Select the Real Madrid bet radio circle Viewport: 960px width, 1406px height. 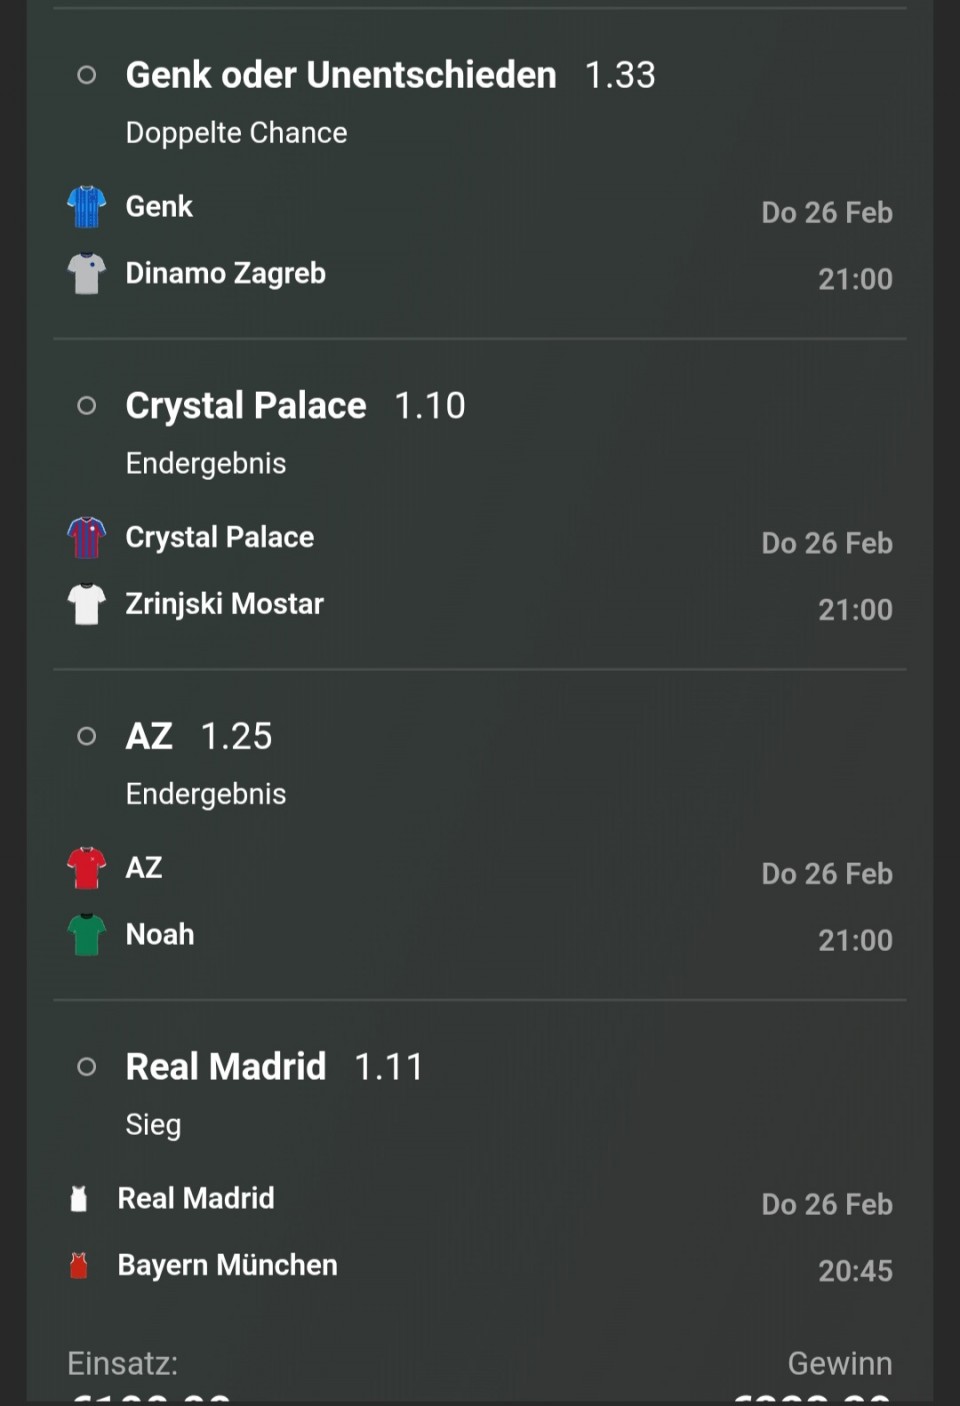click(x=87, y=1067)
